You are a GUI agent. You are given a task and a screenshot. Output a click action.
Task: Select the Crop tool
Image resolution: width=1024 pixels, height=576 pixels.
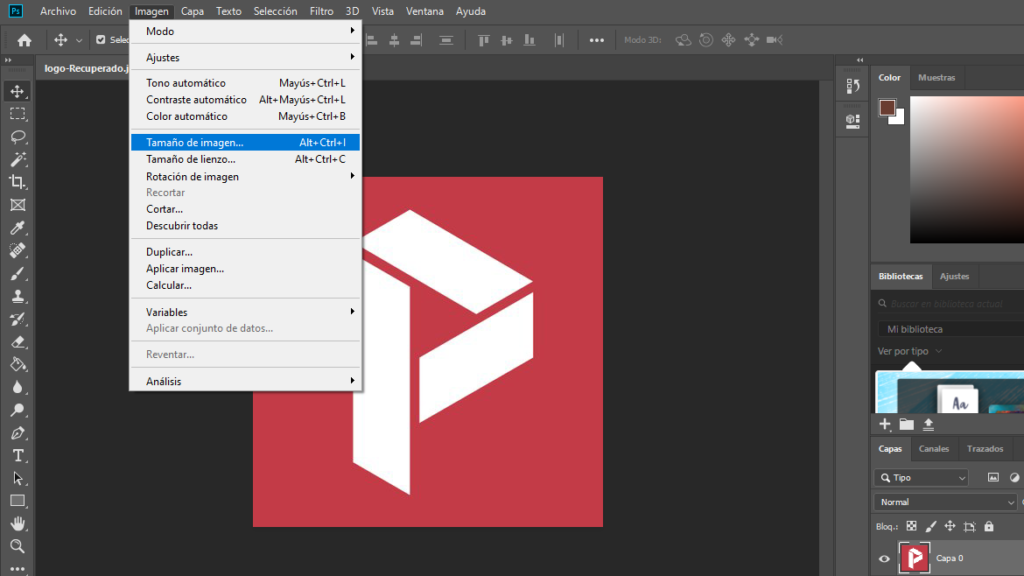point(18,181)
